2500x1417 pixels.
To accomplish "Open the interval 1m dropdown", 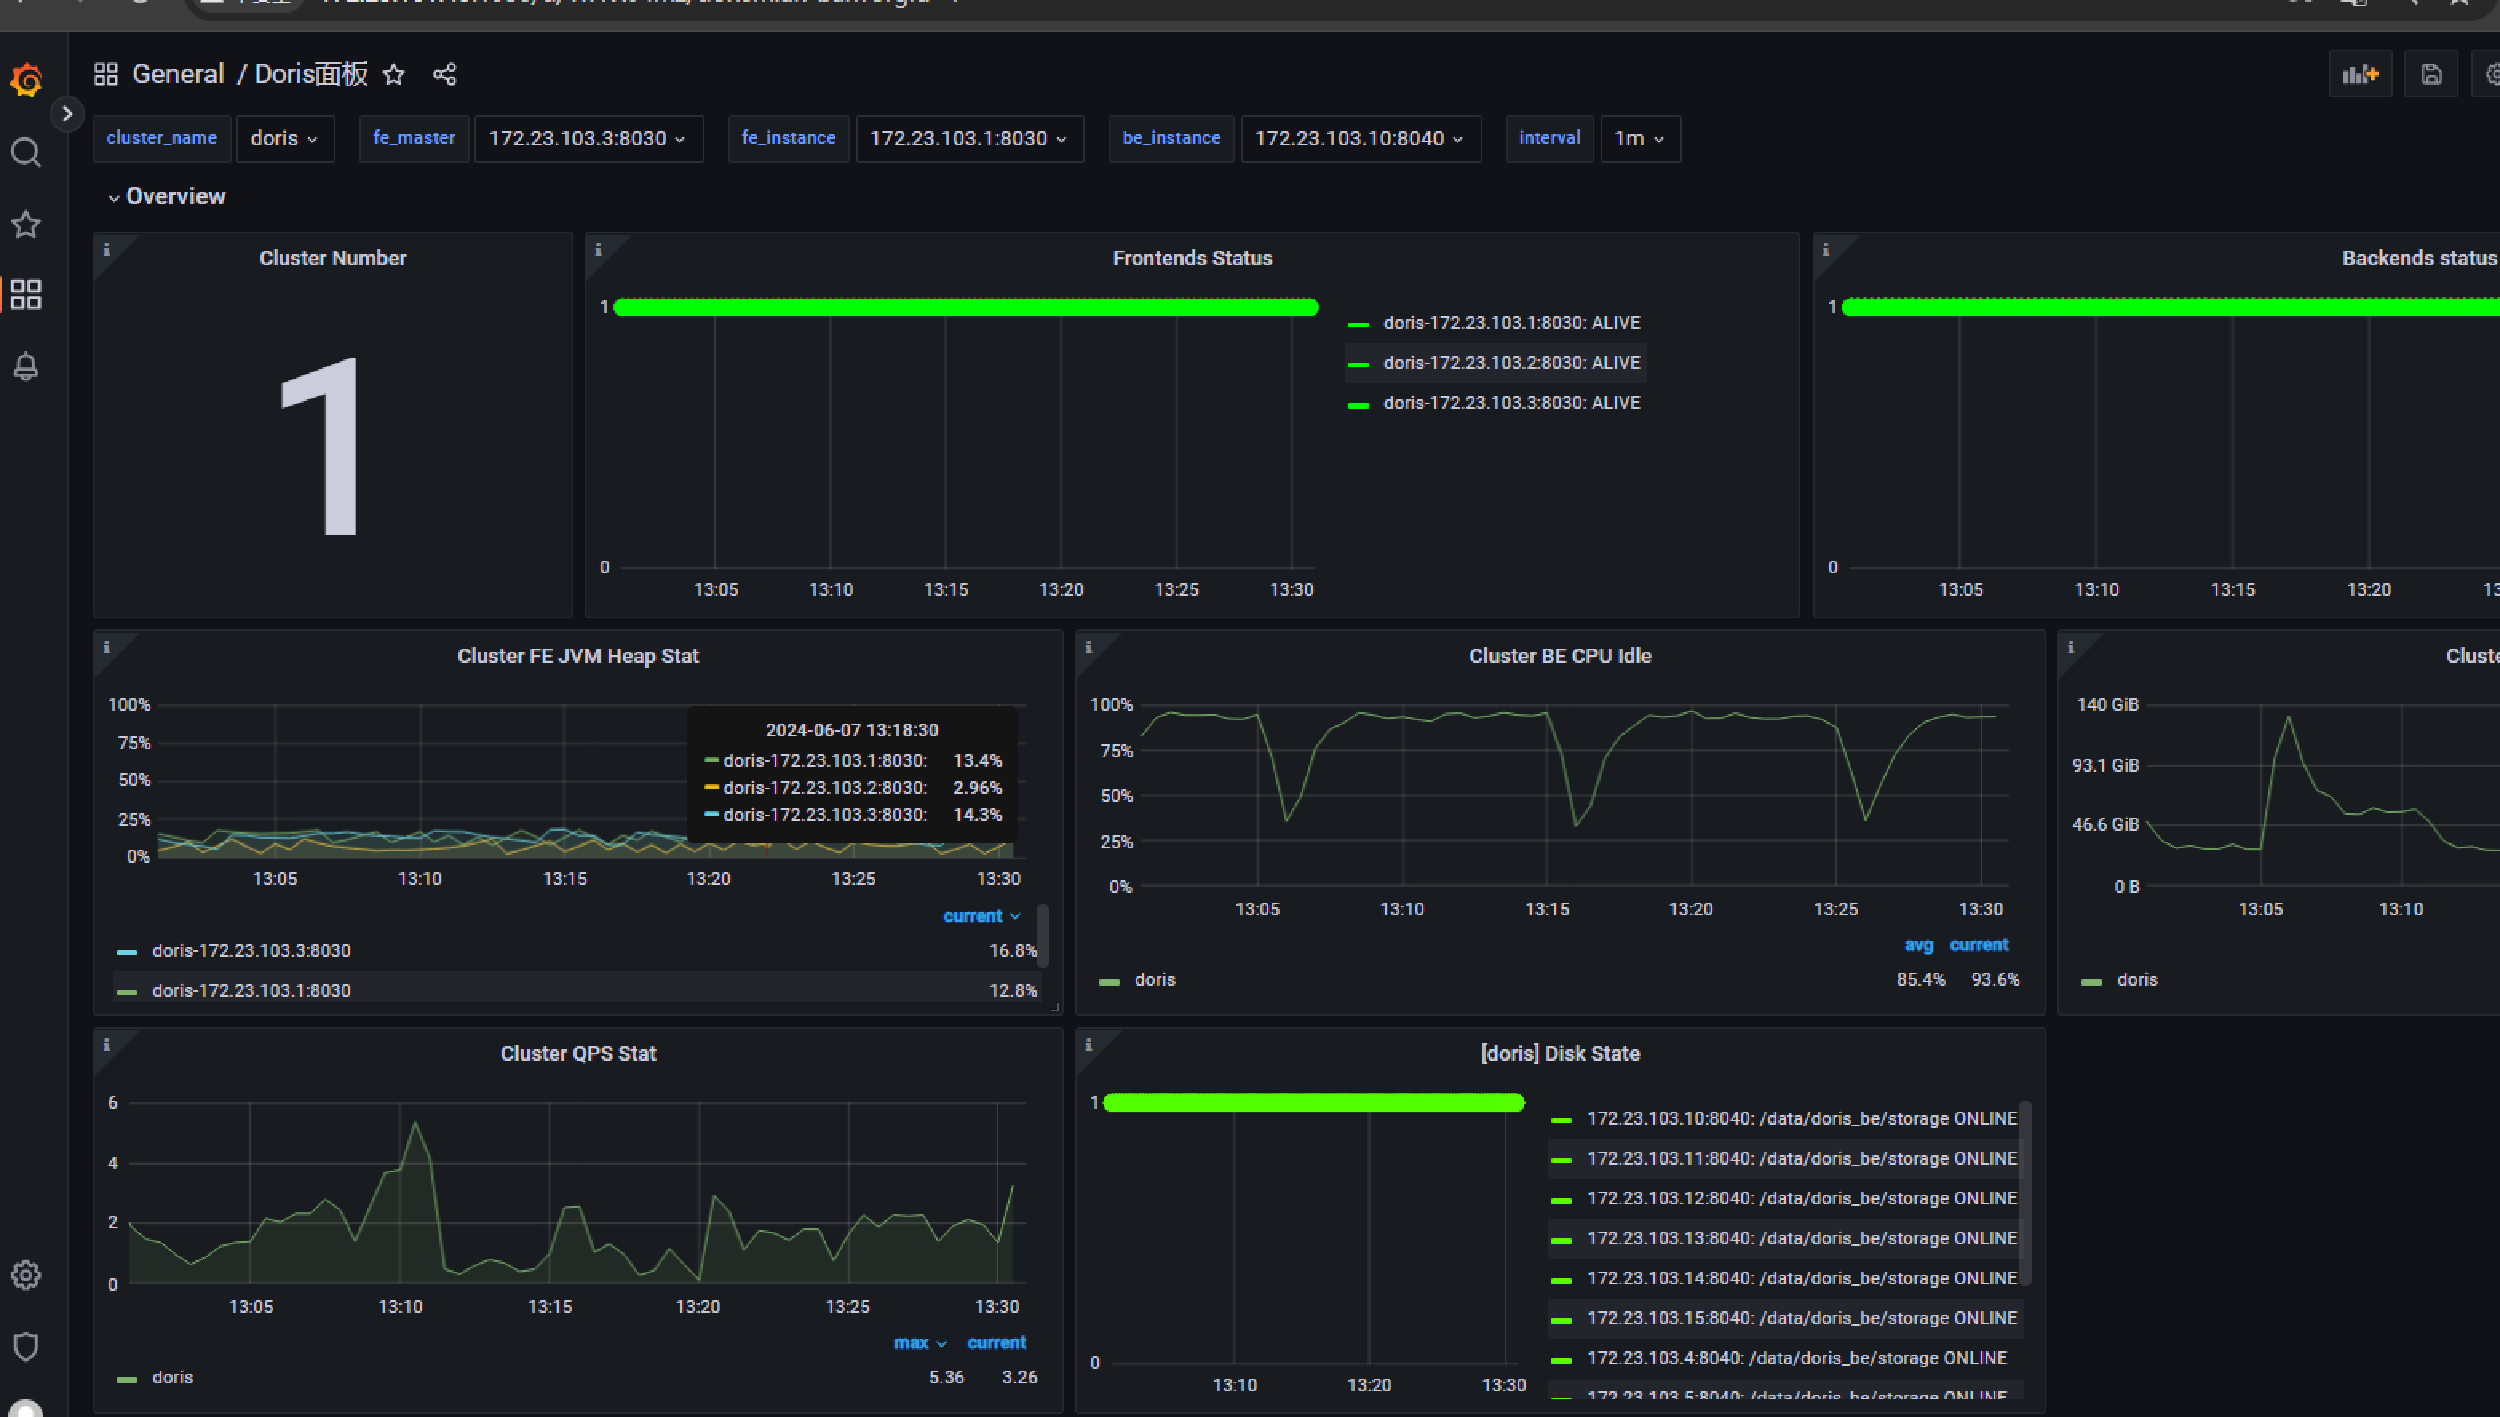I will [1640, 138].
